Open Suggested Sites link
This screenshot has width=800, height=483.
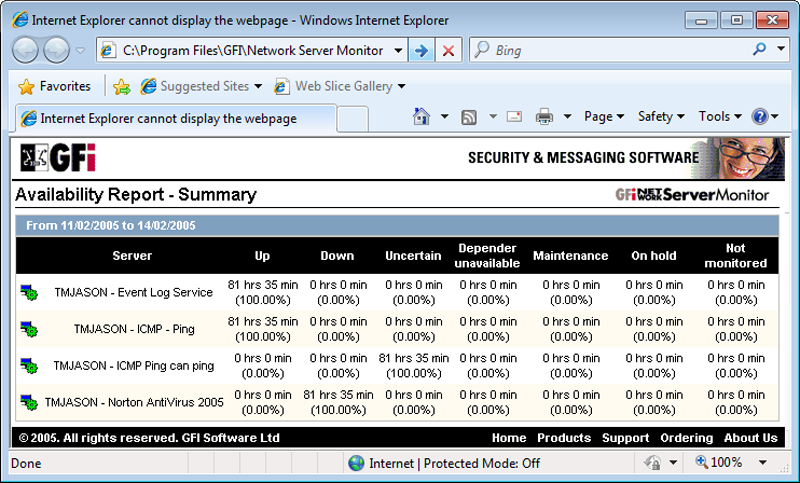202,86
